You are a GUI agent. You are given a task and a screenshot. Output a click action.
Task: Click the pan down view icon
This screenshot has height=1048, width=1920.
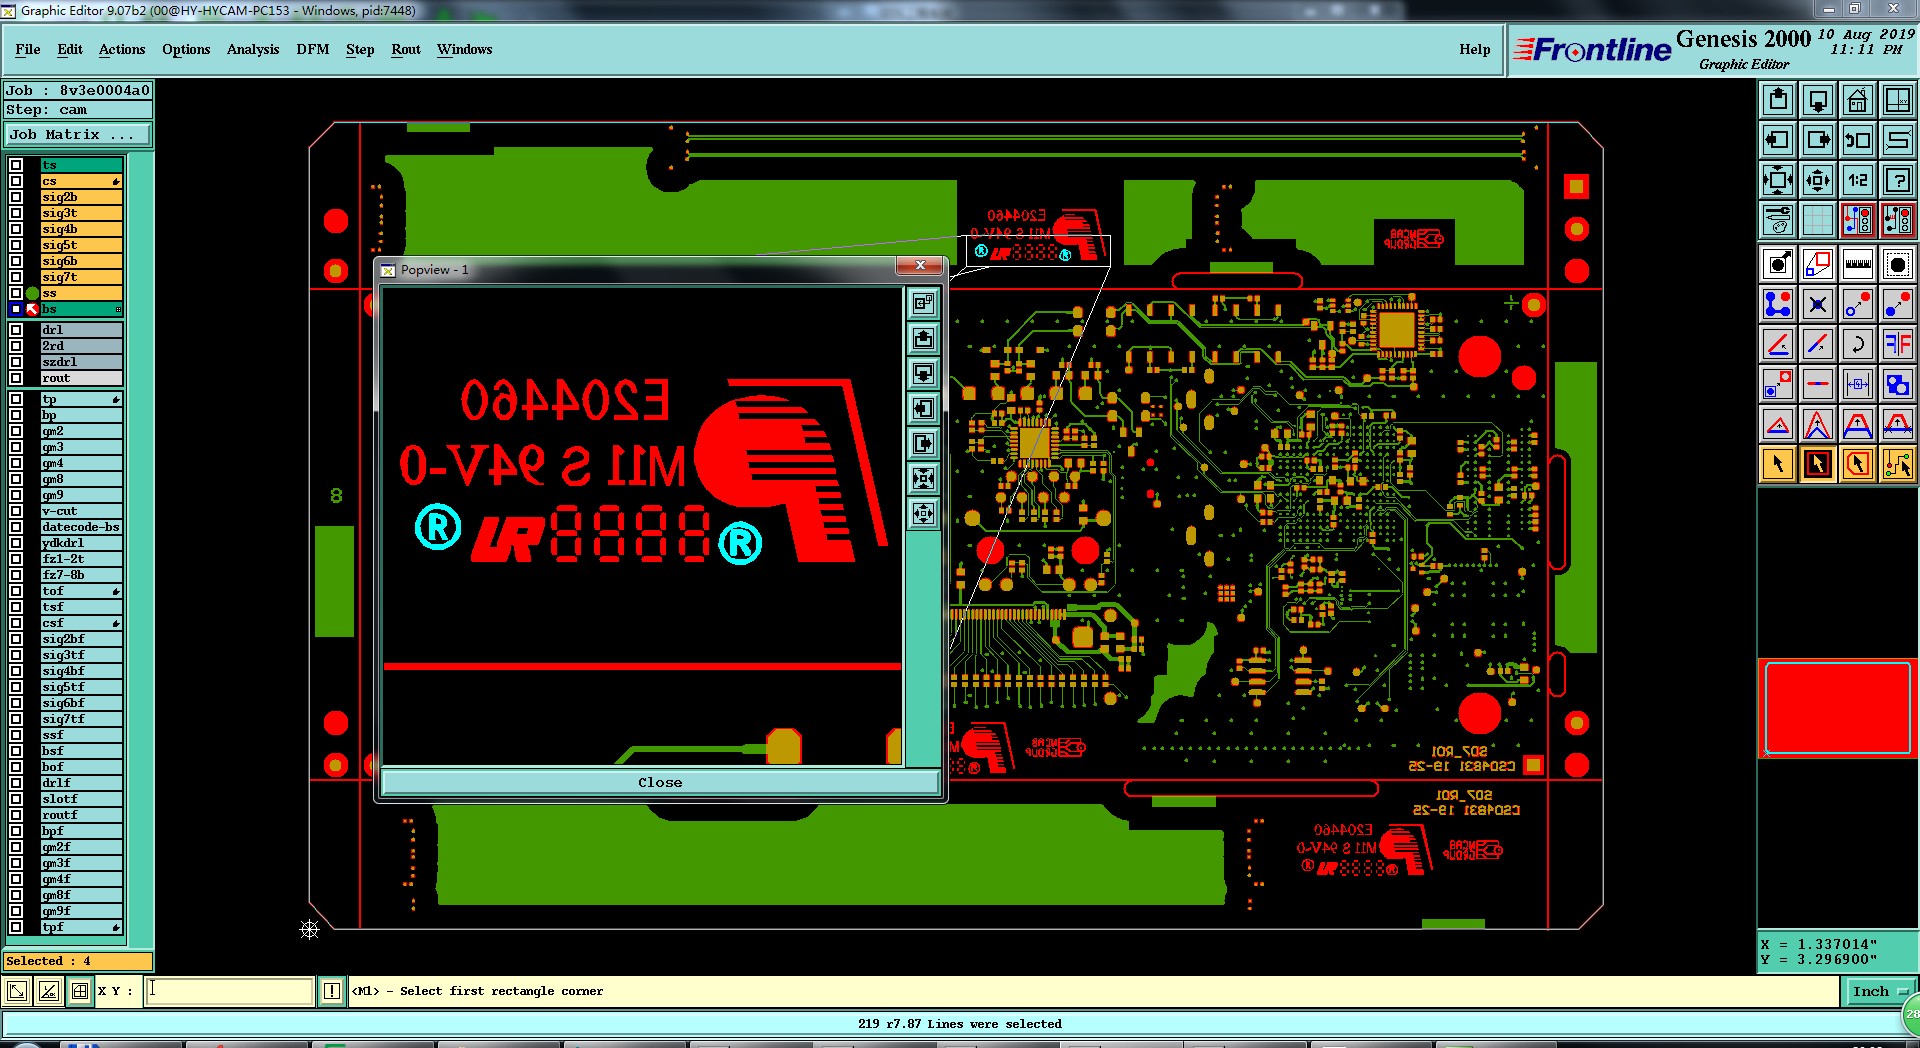(1818, 100)
